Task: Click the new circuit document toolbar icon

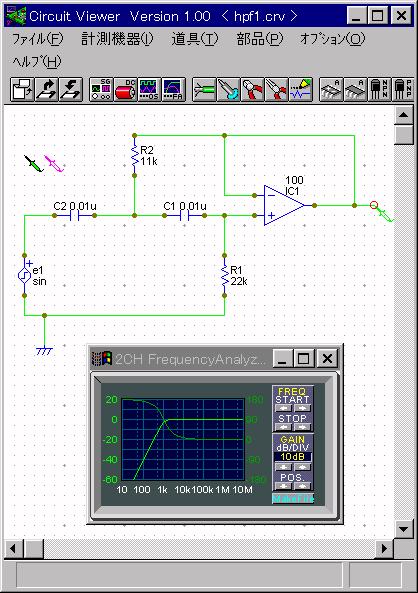Action: point(22,90)
